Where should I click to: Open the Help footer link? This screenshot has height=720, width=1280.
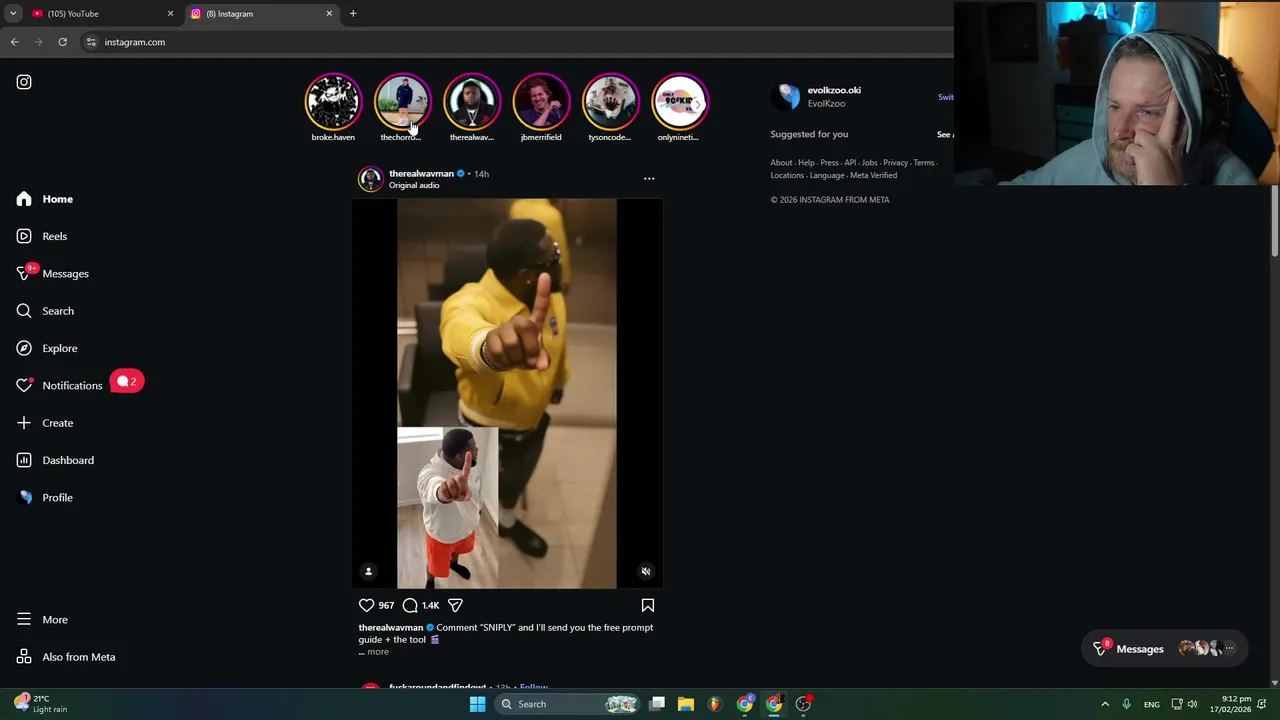point(806,163)
